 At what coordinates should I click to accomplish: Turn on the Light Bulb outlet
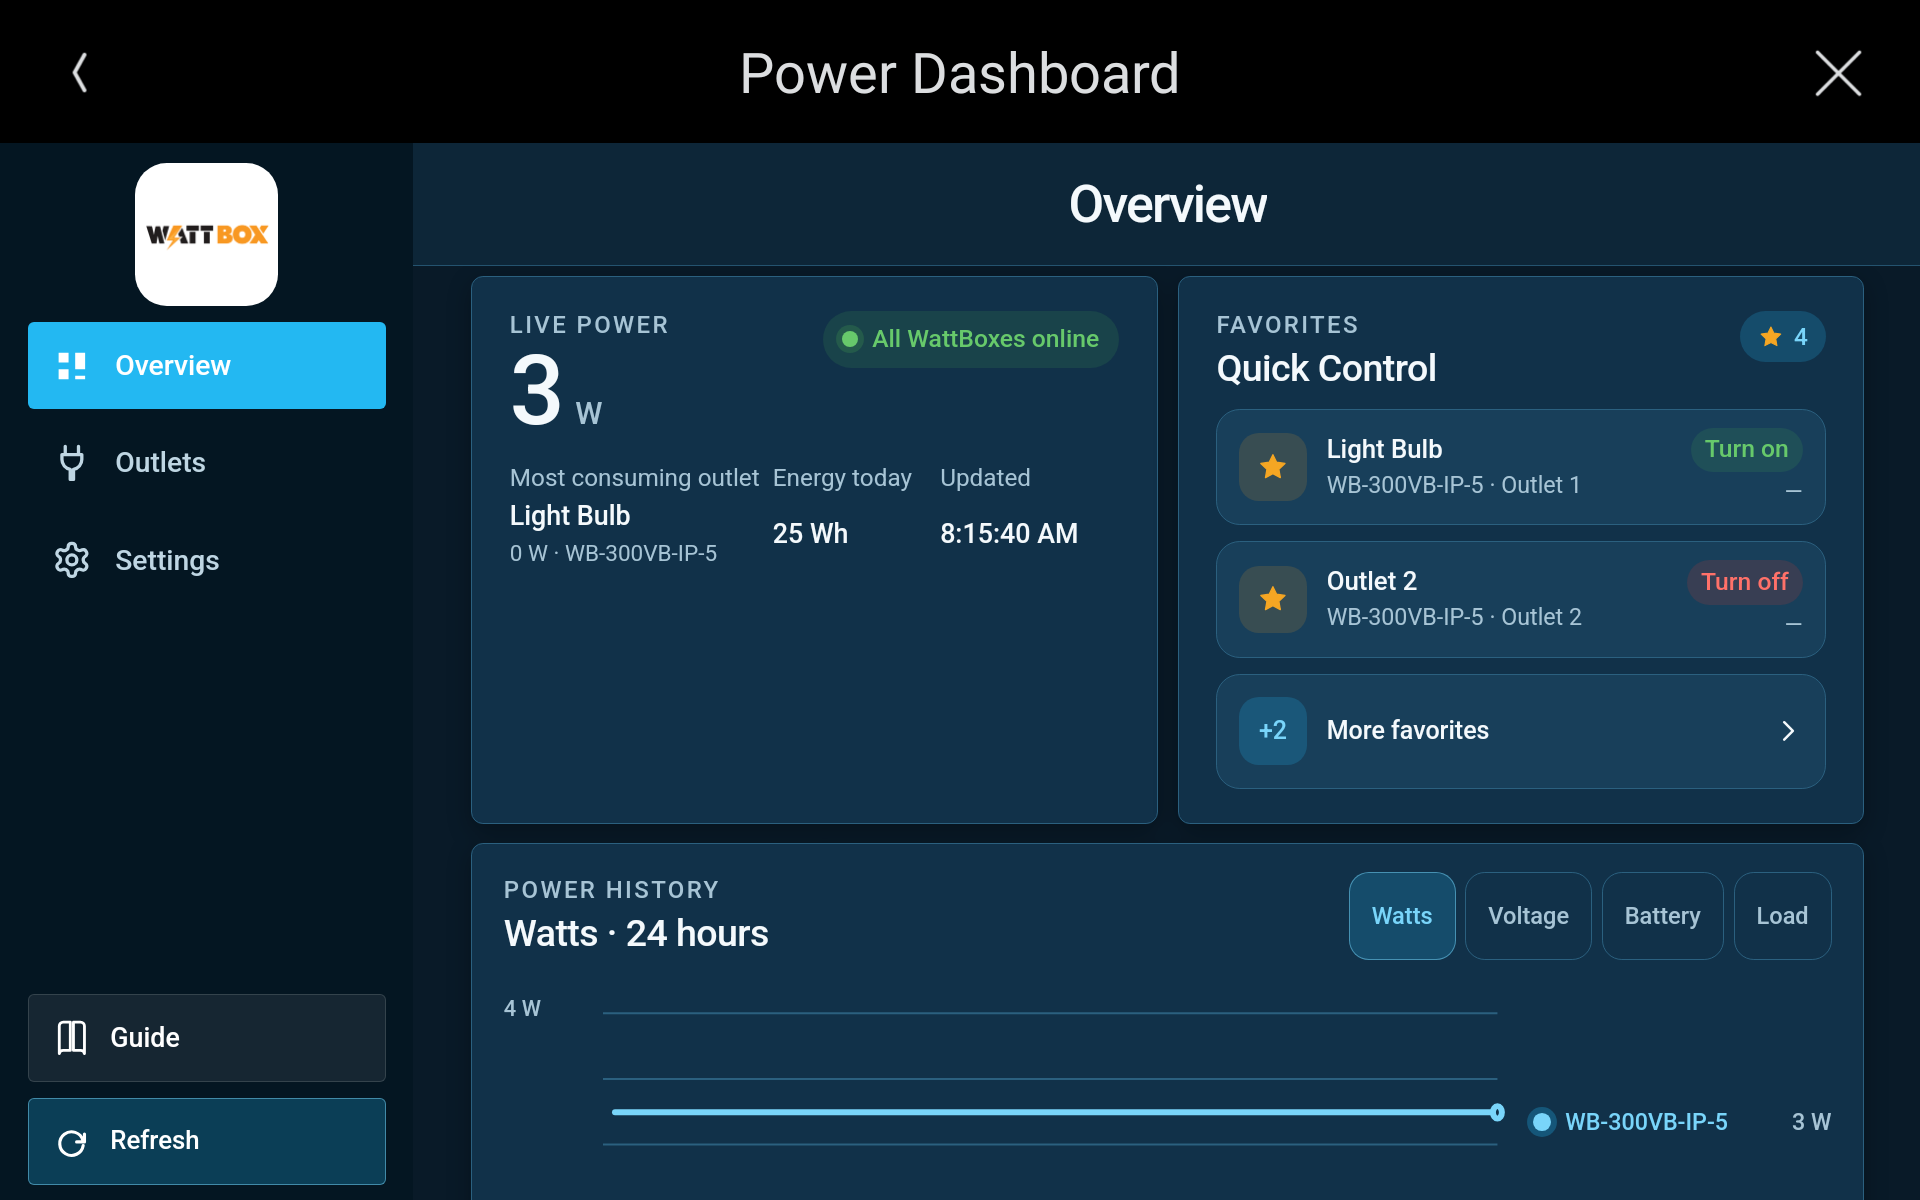1746,449
